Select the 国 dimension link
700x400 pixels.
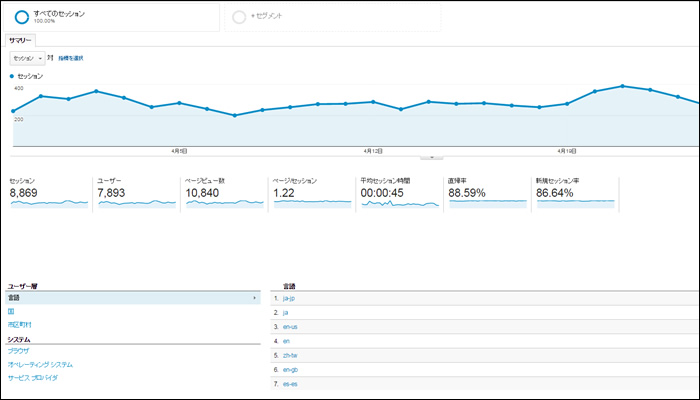tap(11, 312)
